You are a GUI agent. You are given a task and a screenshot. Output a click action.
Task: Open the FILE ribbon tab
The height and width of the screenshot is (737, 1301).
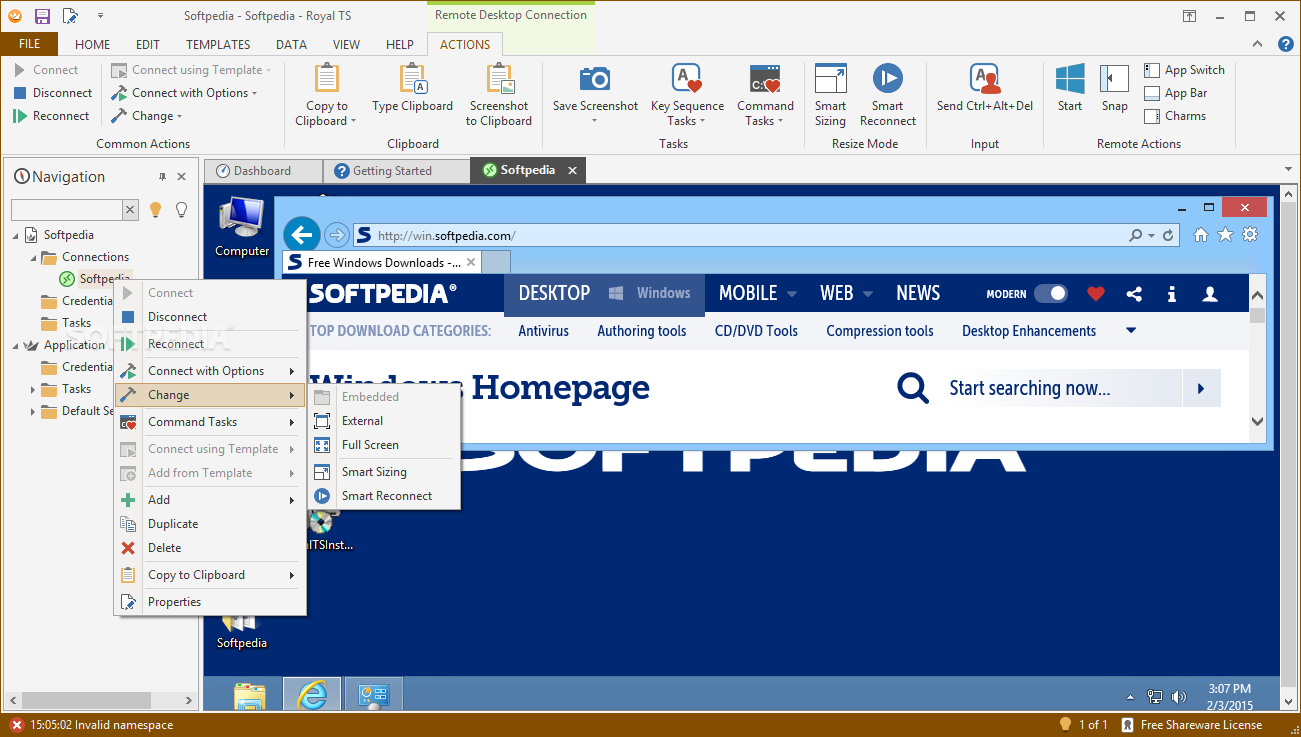[x=29, y=44]
